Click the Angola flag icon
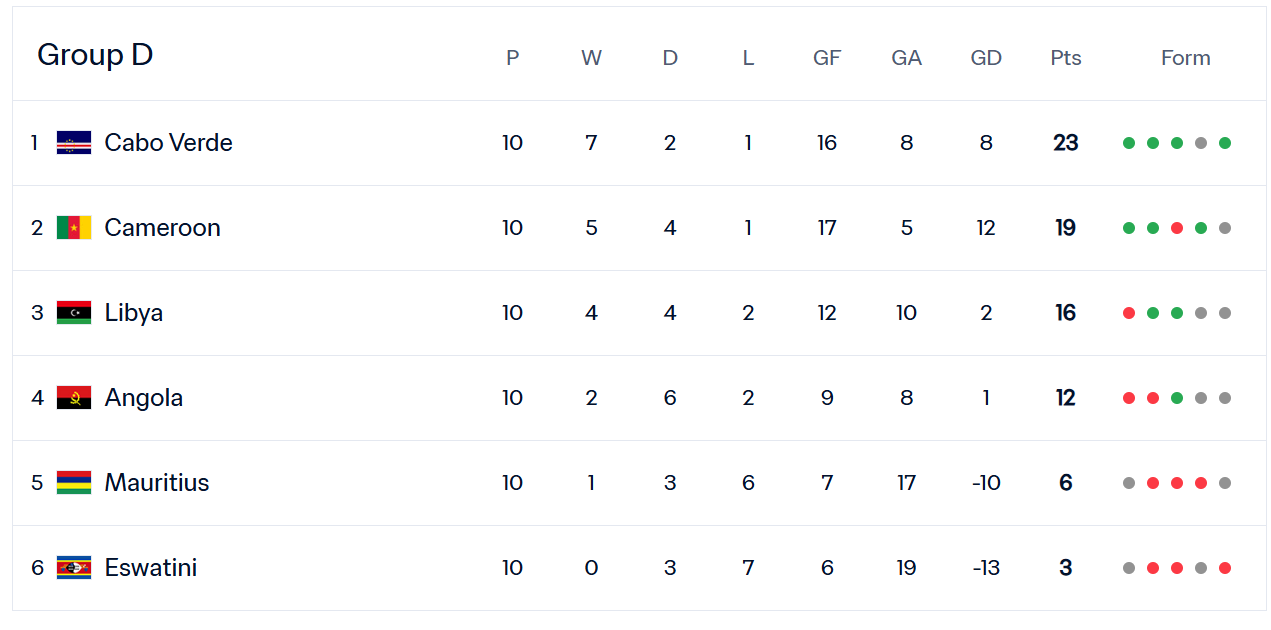 click(74, 398)
